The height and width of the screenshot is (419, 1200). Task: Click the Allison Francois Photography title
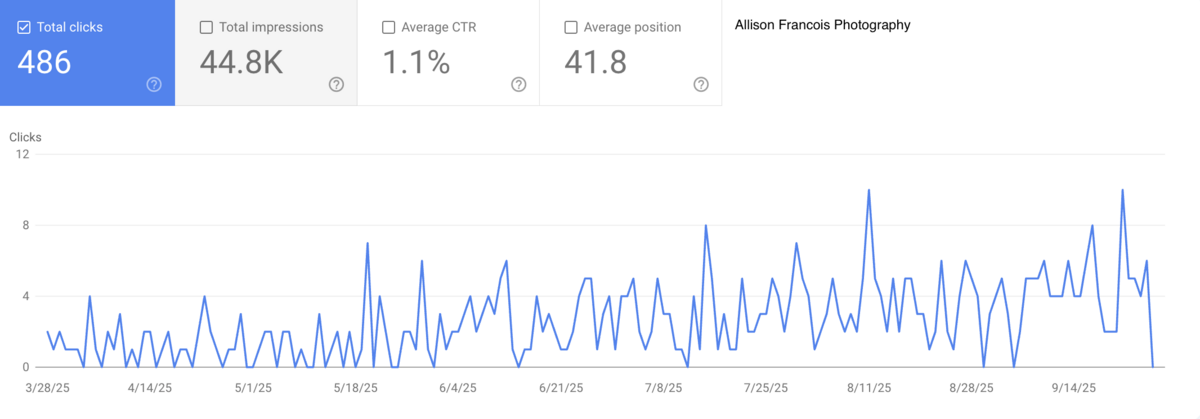click(x=822, y=25)
